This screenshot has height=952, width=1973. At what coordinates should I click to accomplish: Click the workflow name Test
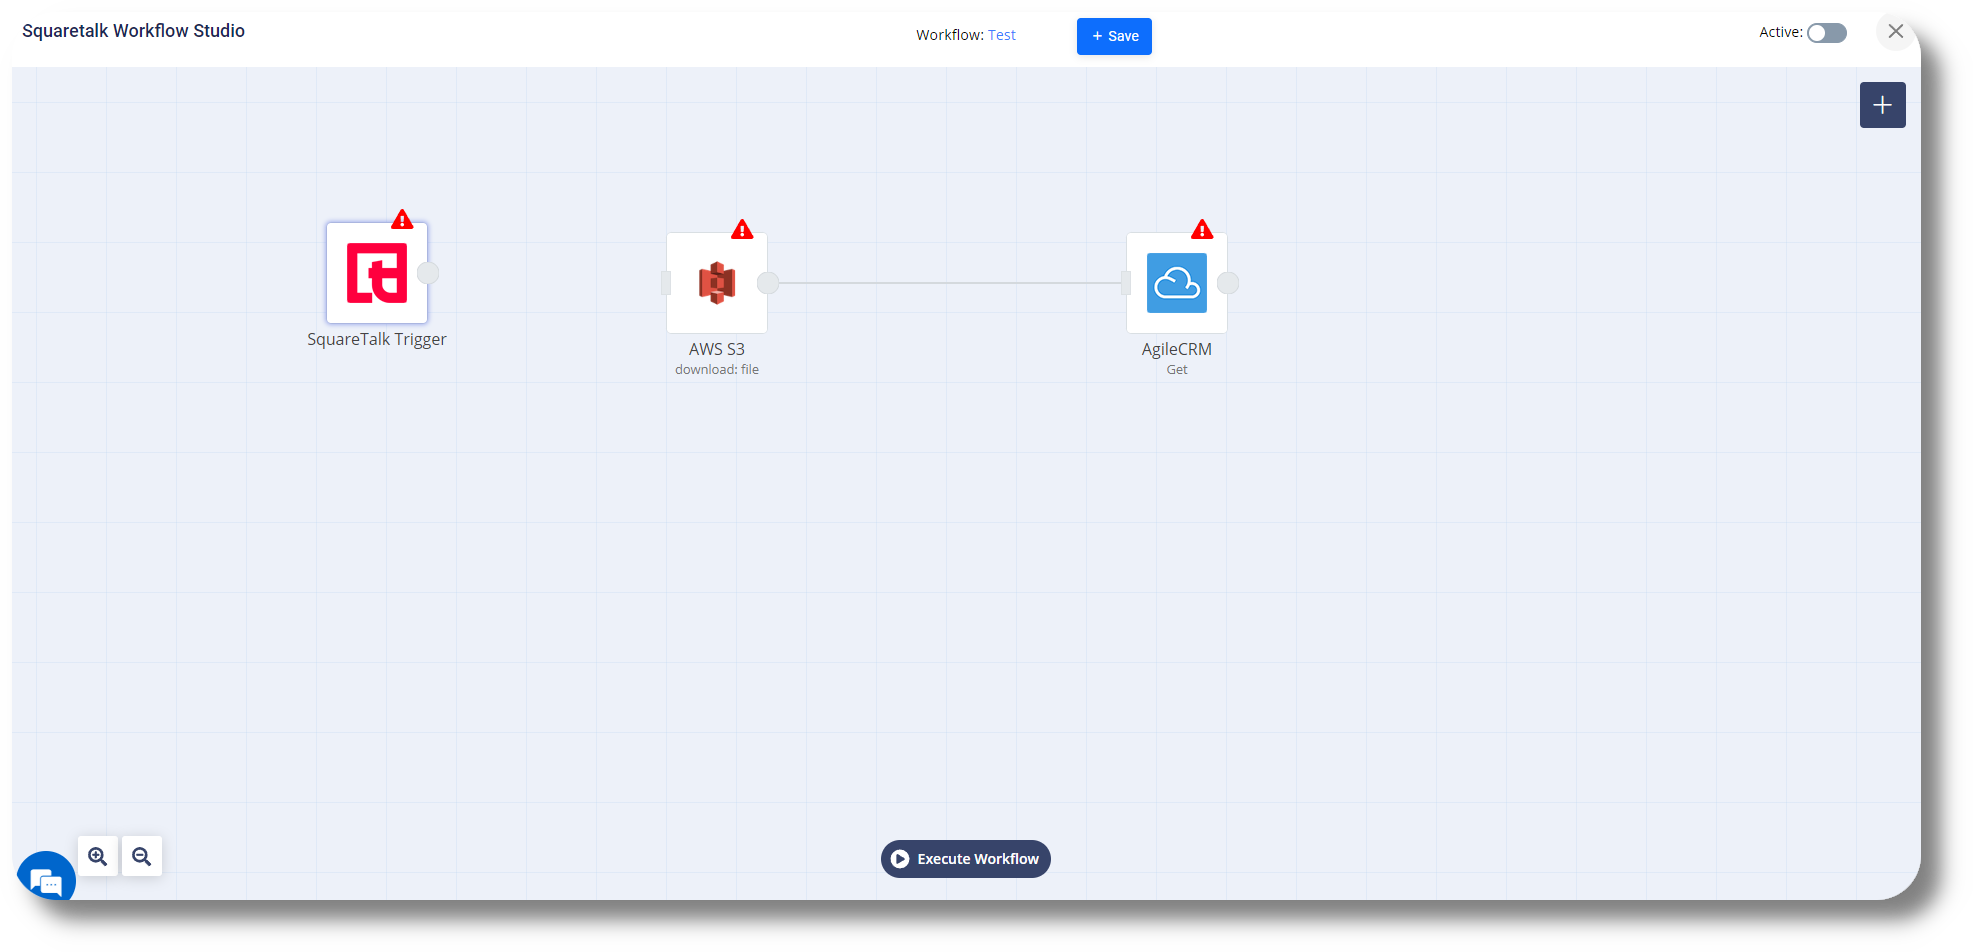click(1002, 35)
